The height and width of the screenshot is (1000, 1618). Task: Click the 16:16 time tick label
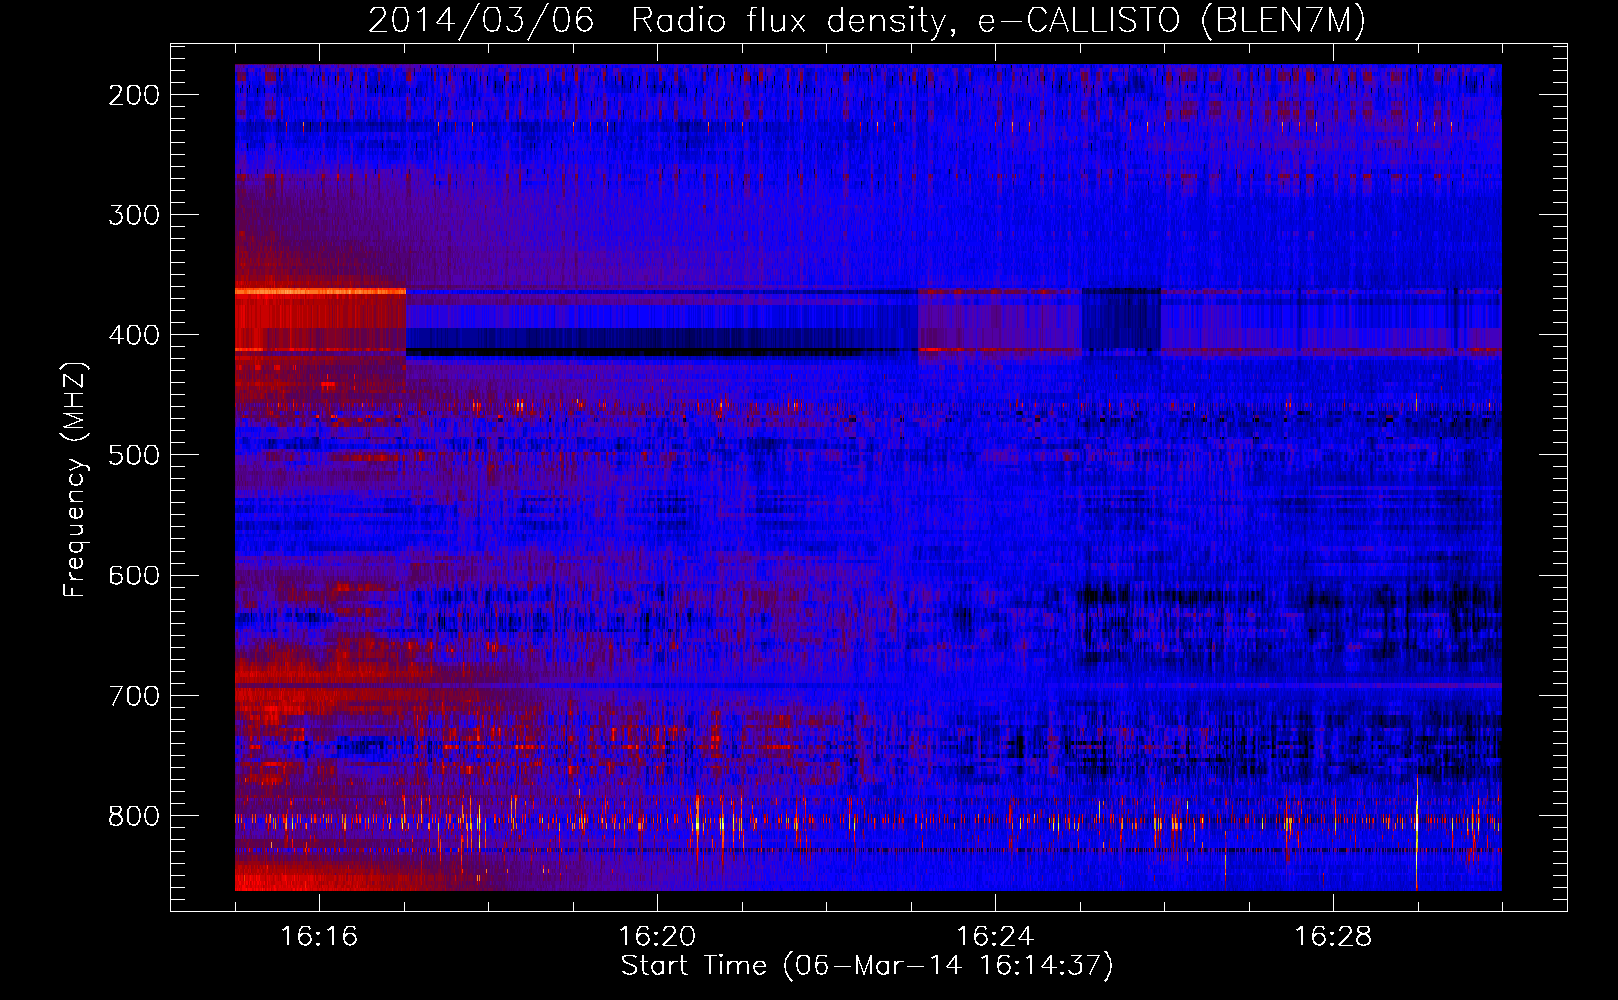[319, 937]
